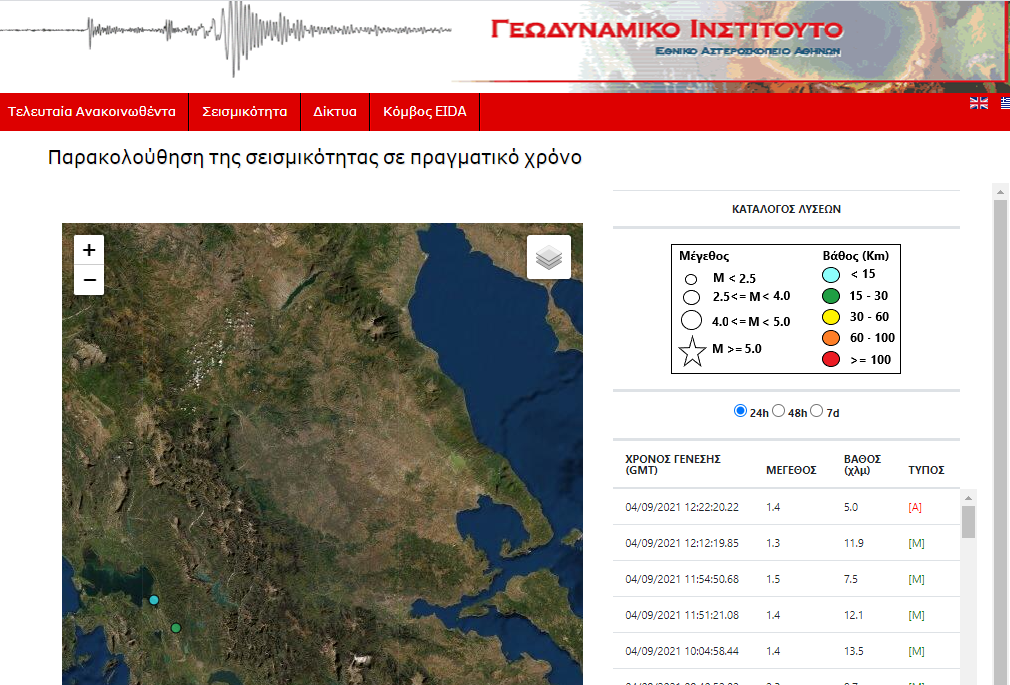Switch language to Greek flag
The image size is (1010, 685).
1005,103
